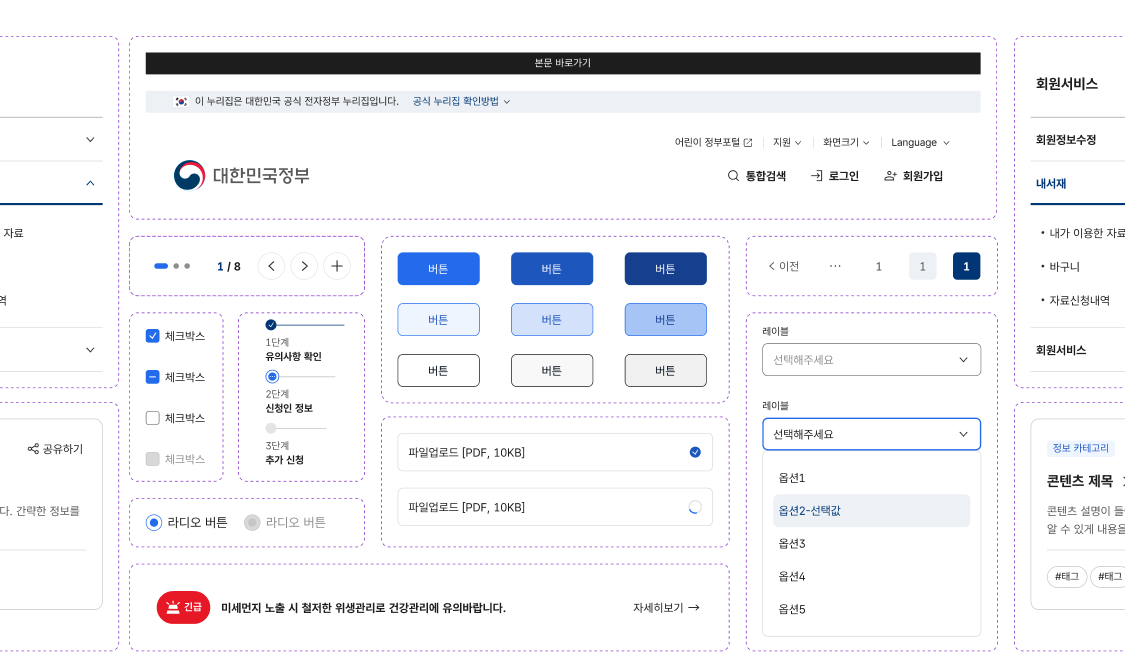Choose 옵션2-선택값 in the list
1125x660 pixels.
click(x=871, y=511)
